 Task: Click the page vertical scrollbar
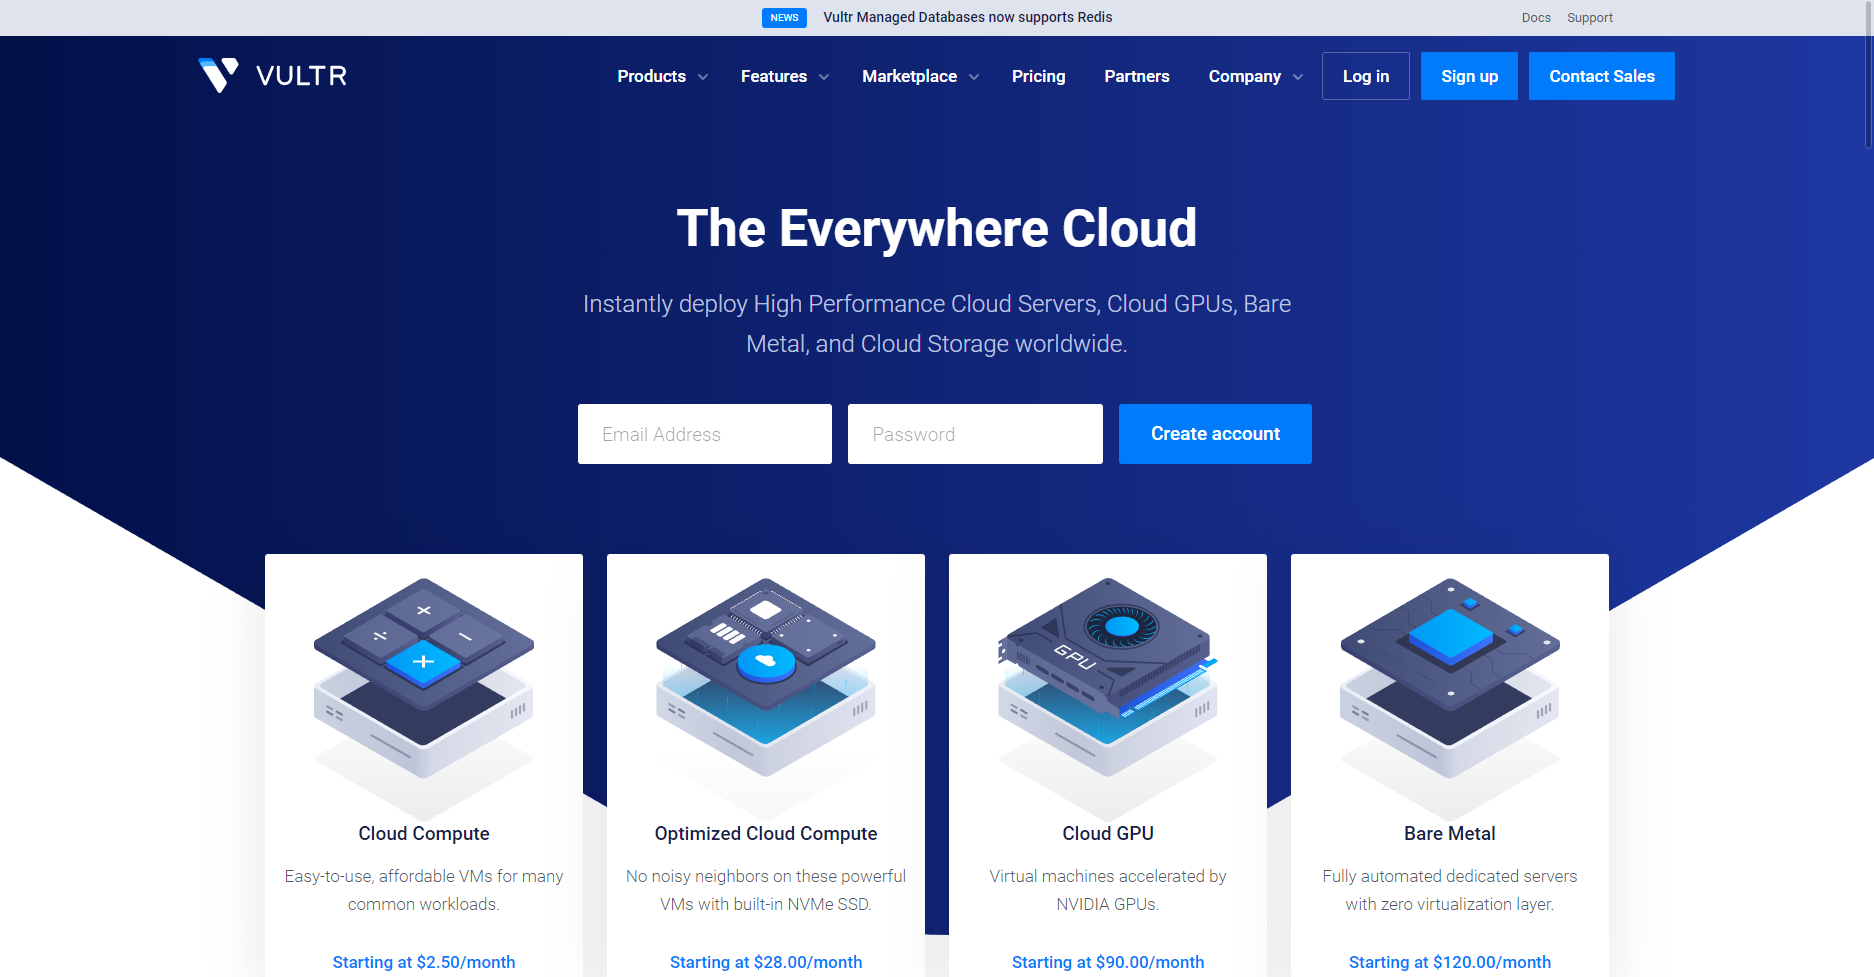coord(1868,75)
